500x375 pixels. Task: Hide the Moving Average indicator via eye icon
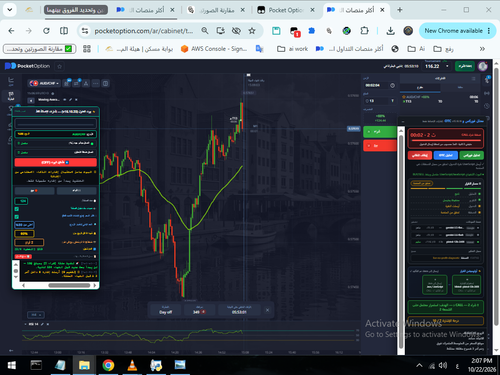[65, 100]
